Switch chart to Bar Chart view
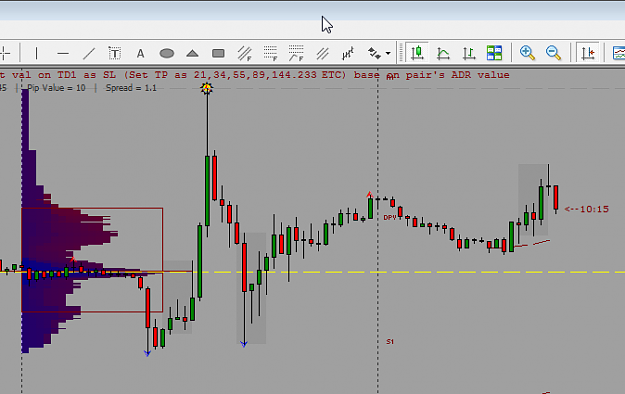This screenshot has height=394, width=625. click(x=469, y=53)
